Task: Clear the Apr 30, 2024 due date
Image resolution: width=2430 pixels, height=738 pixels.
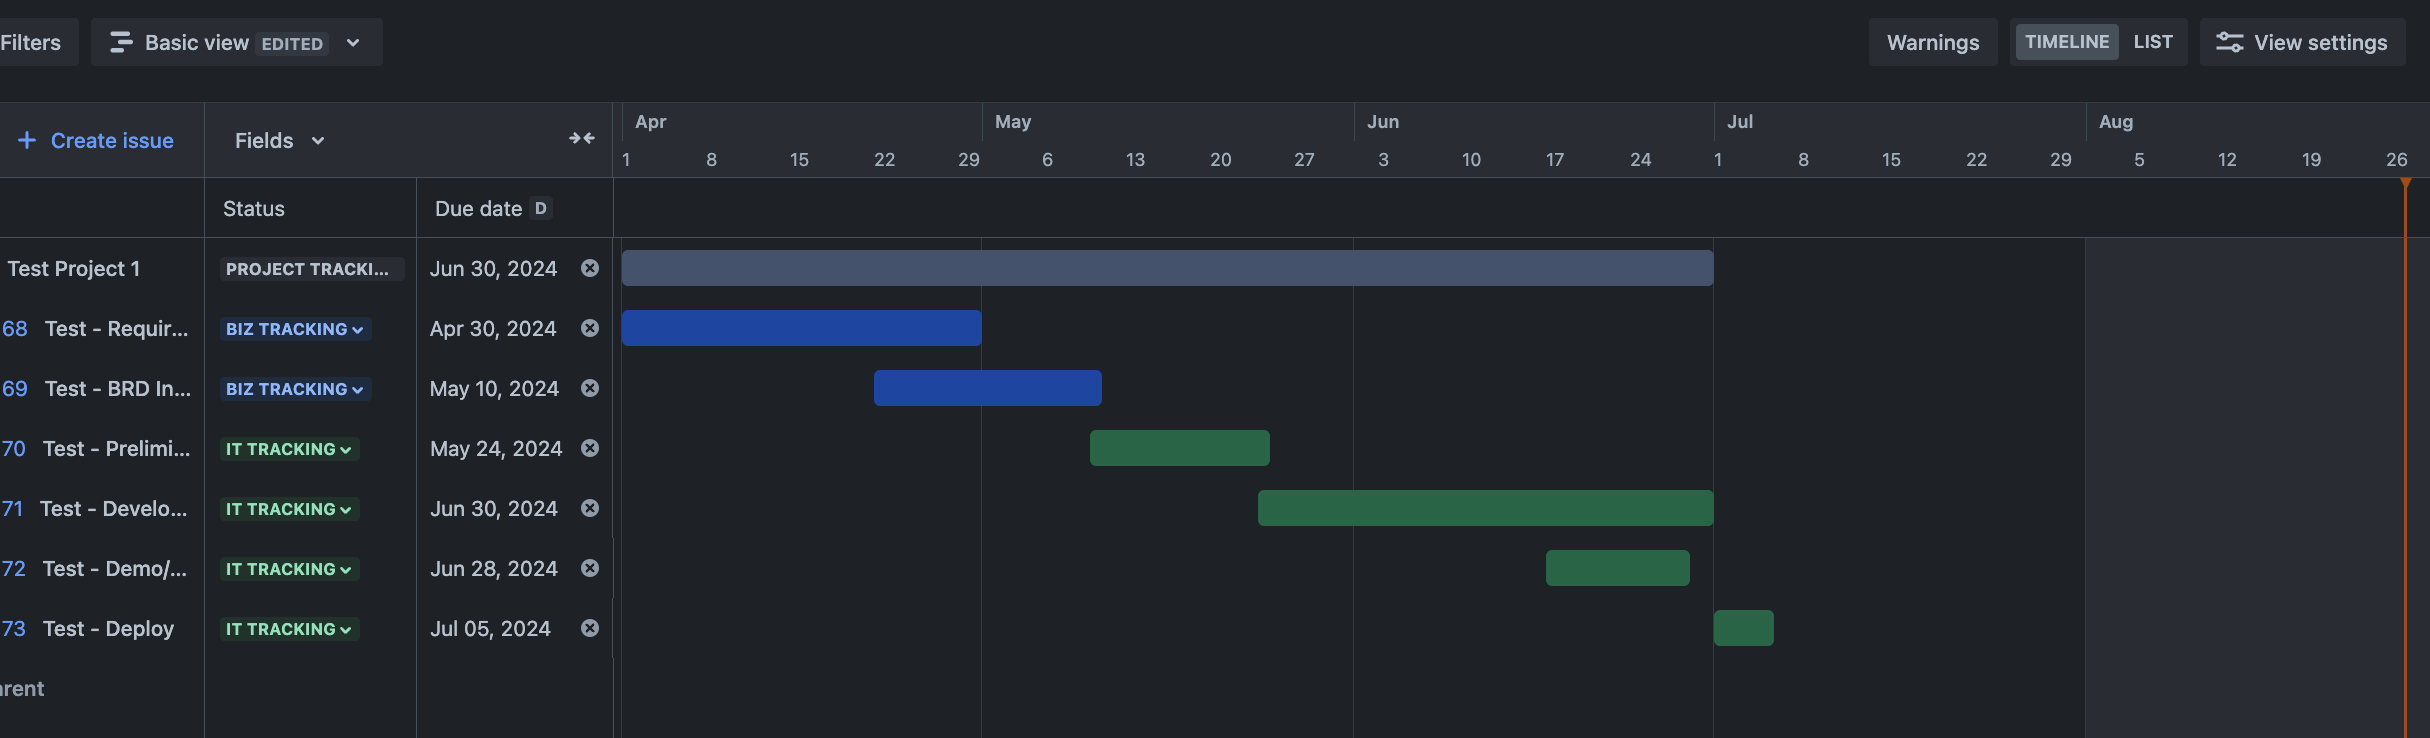Action: click(590, 328)
